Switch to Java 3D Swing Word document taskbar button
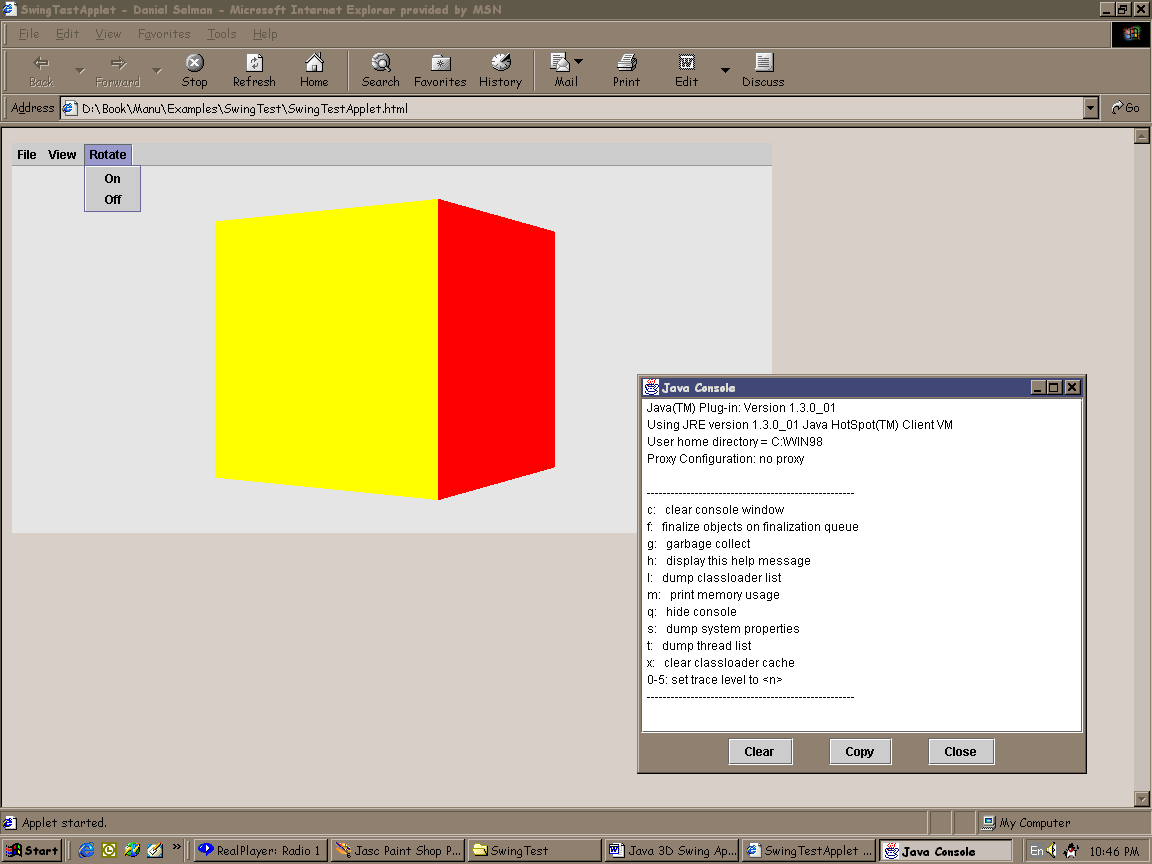1152x864 pixels. point(672,851)
